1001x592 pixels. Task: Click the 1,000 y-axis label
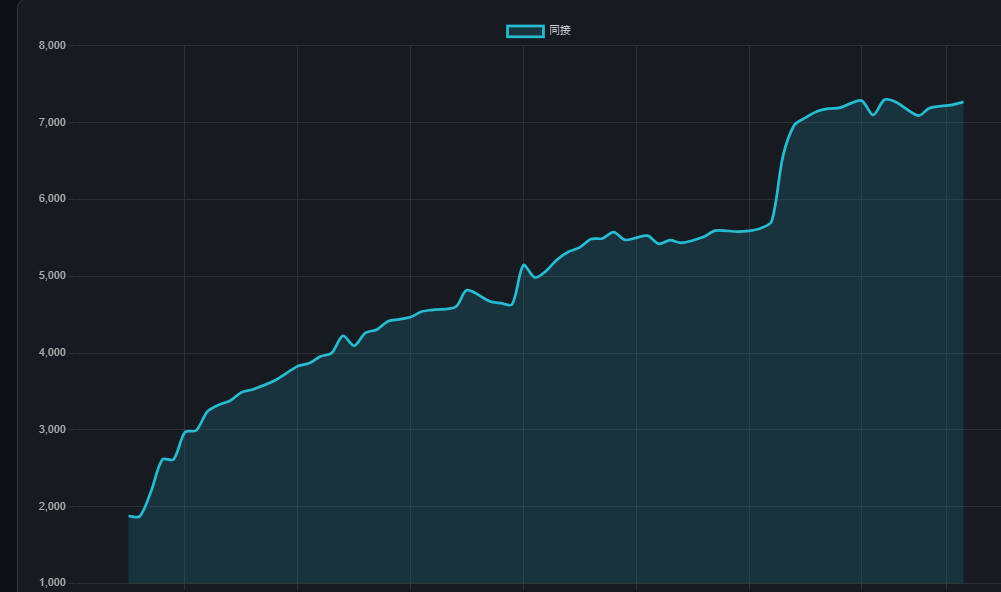point(52,582)
